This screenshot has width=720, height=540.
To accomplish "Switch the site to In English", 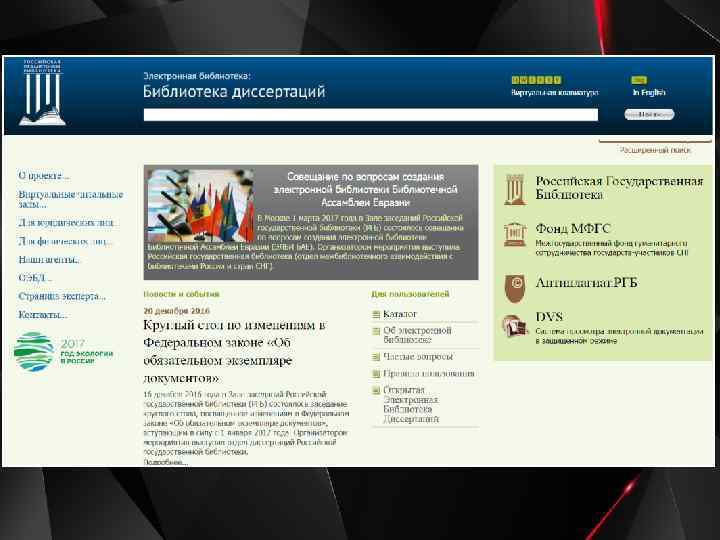I will tap(649, 92).
